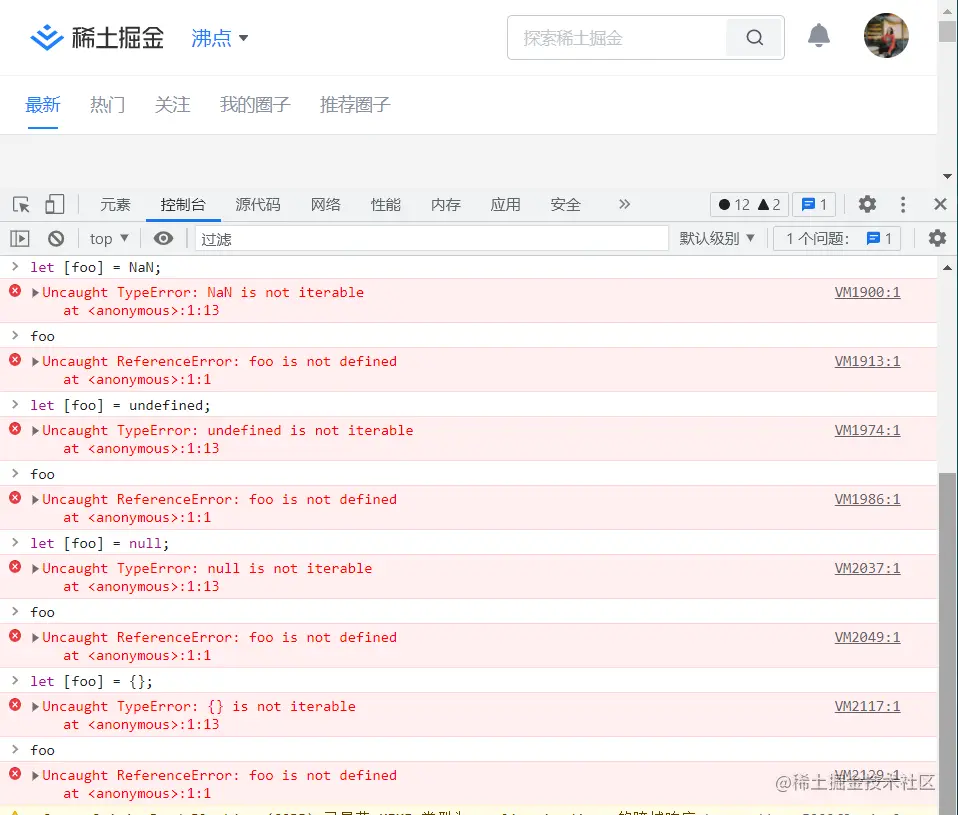This screenshot has width=958, height=815.
Task: Toggle device toolbar emulation icon
Action: tap(54, 204)
